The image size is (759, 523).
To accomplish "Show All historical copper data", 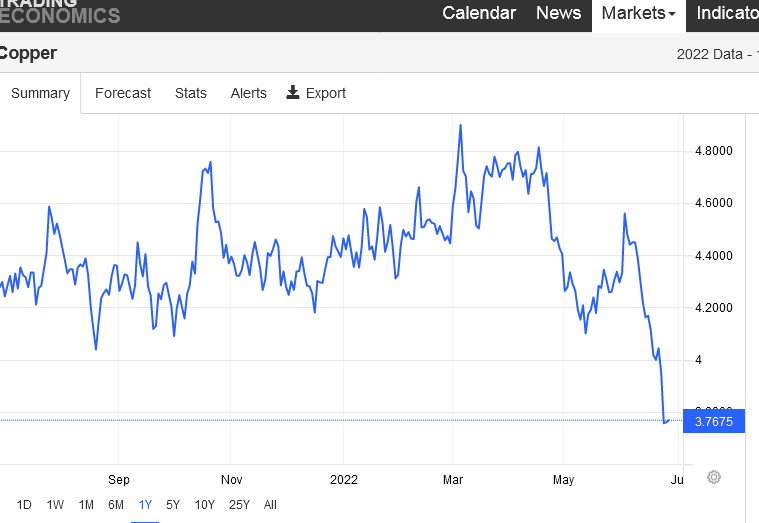I will click(270, 505).
